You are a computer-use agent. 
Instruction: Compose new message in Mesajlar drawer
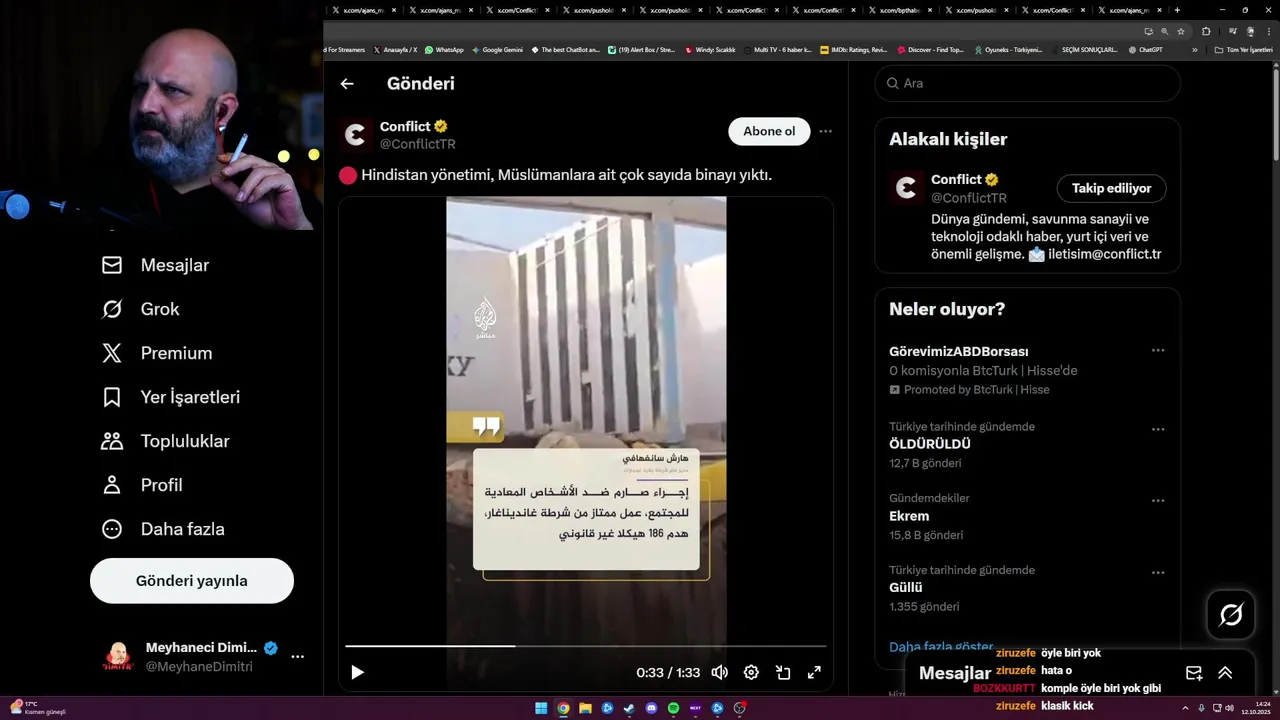tap(1193, 673)
